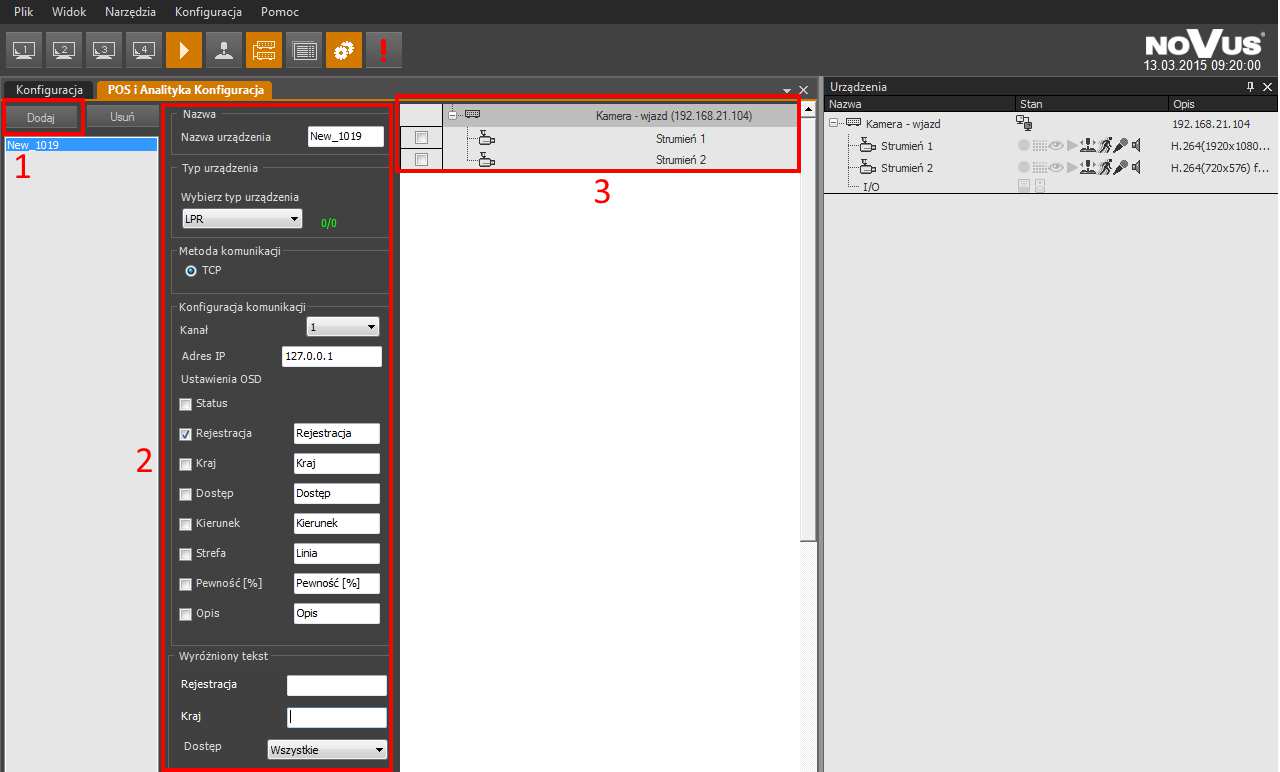1280x772 pixels.
Task: Collapse Kamera - wjazd (192.168.21.104) in center list
Action: (x=453, y=116)
